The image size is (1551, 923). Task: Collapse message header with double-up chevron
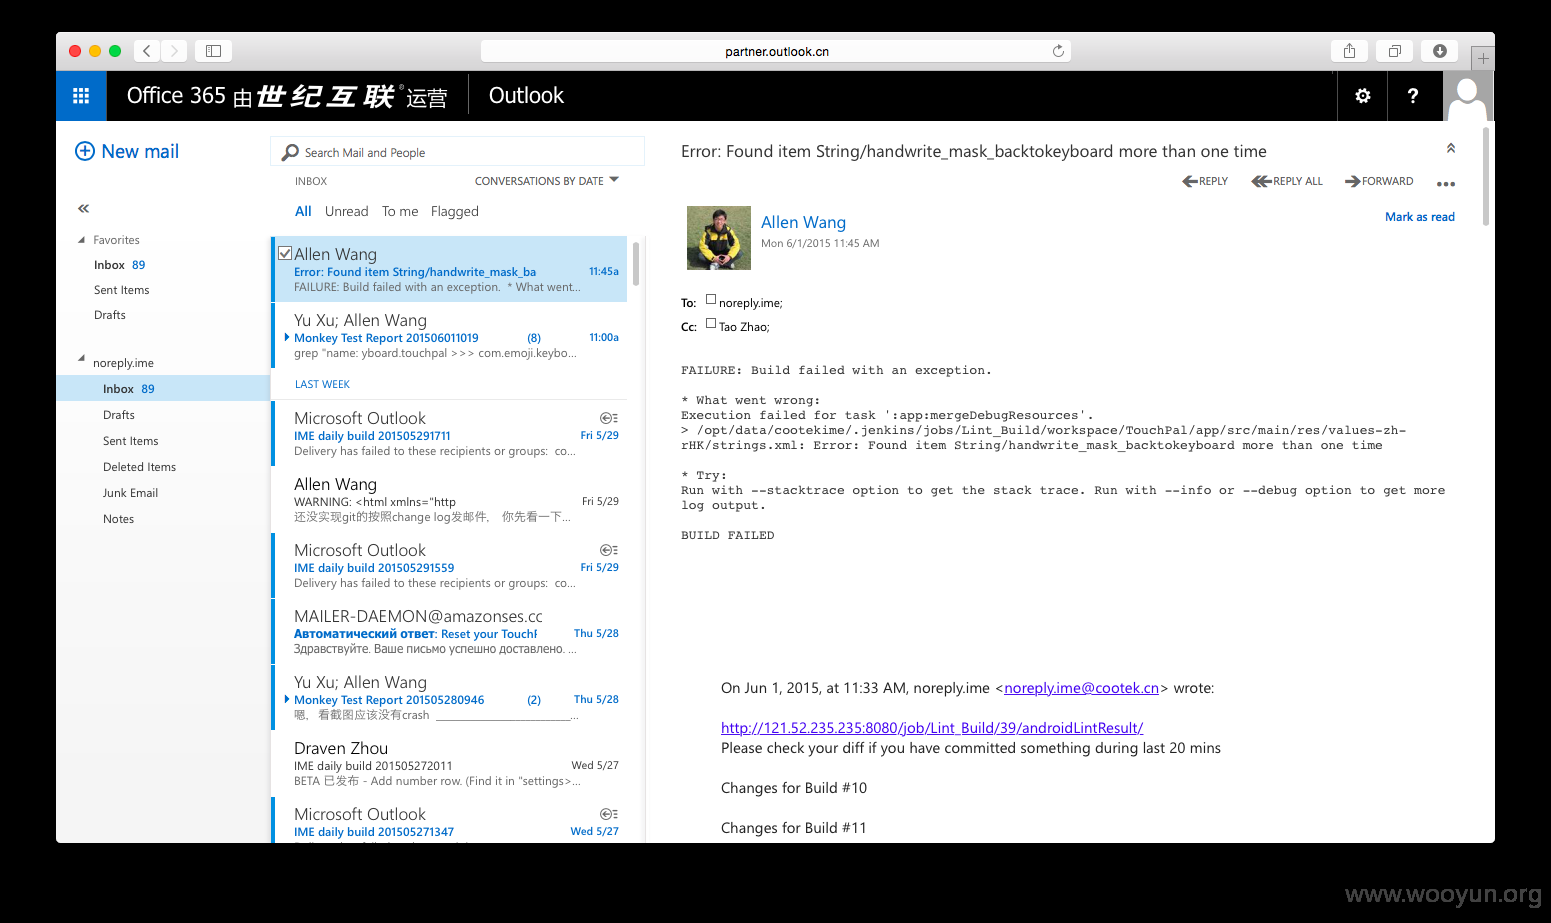pyautogui.click(x=1450, y=148)
